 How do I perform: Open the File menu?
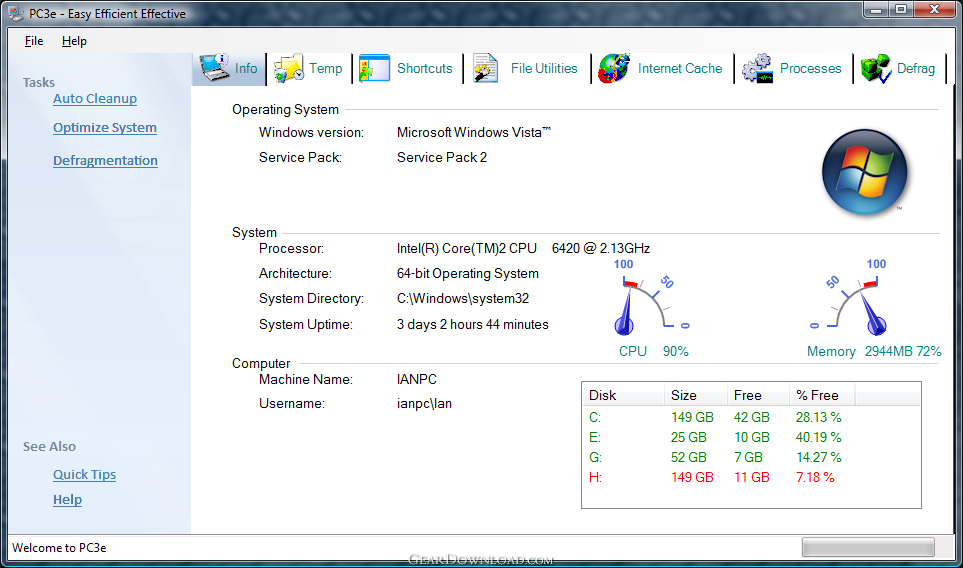(34, 41)
